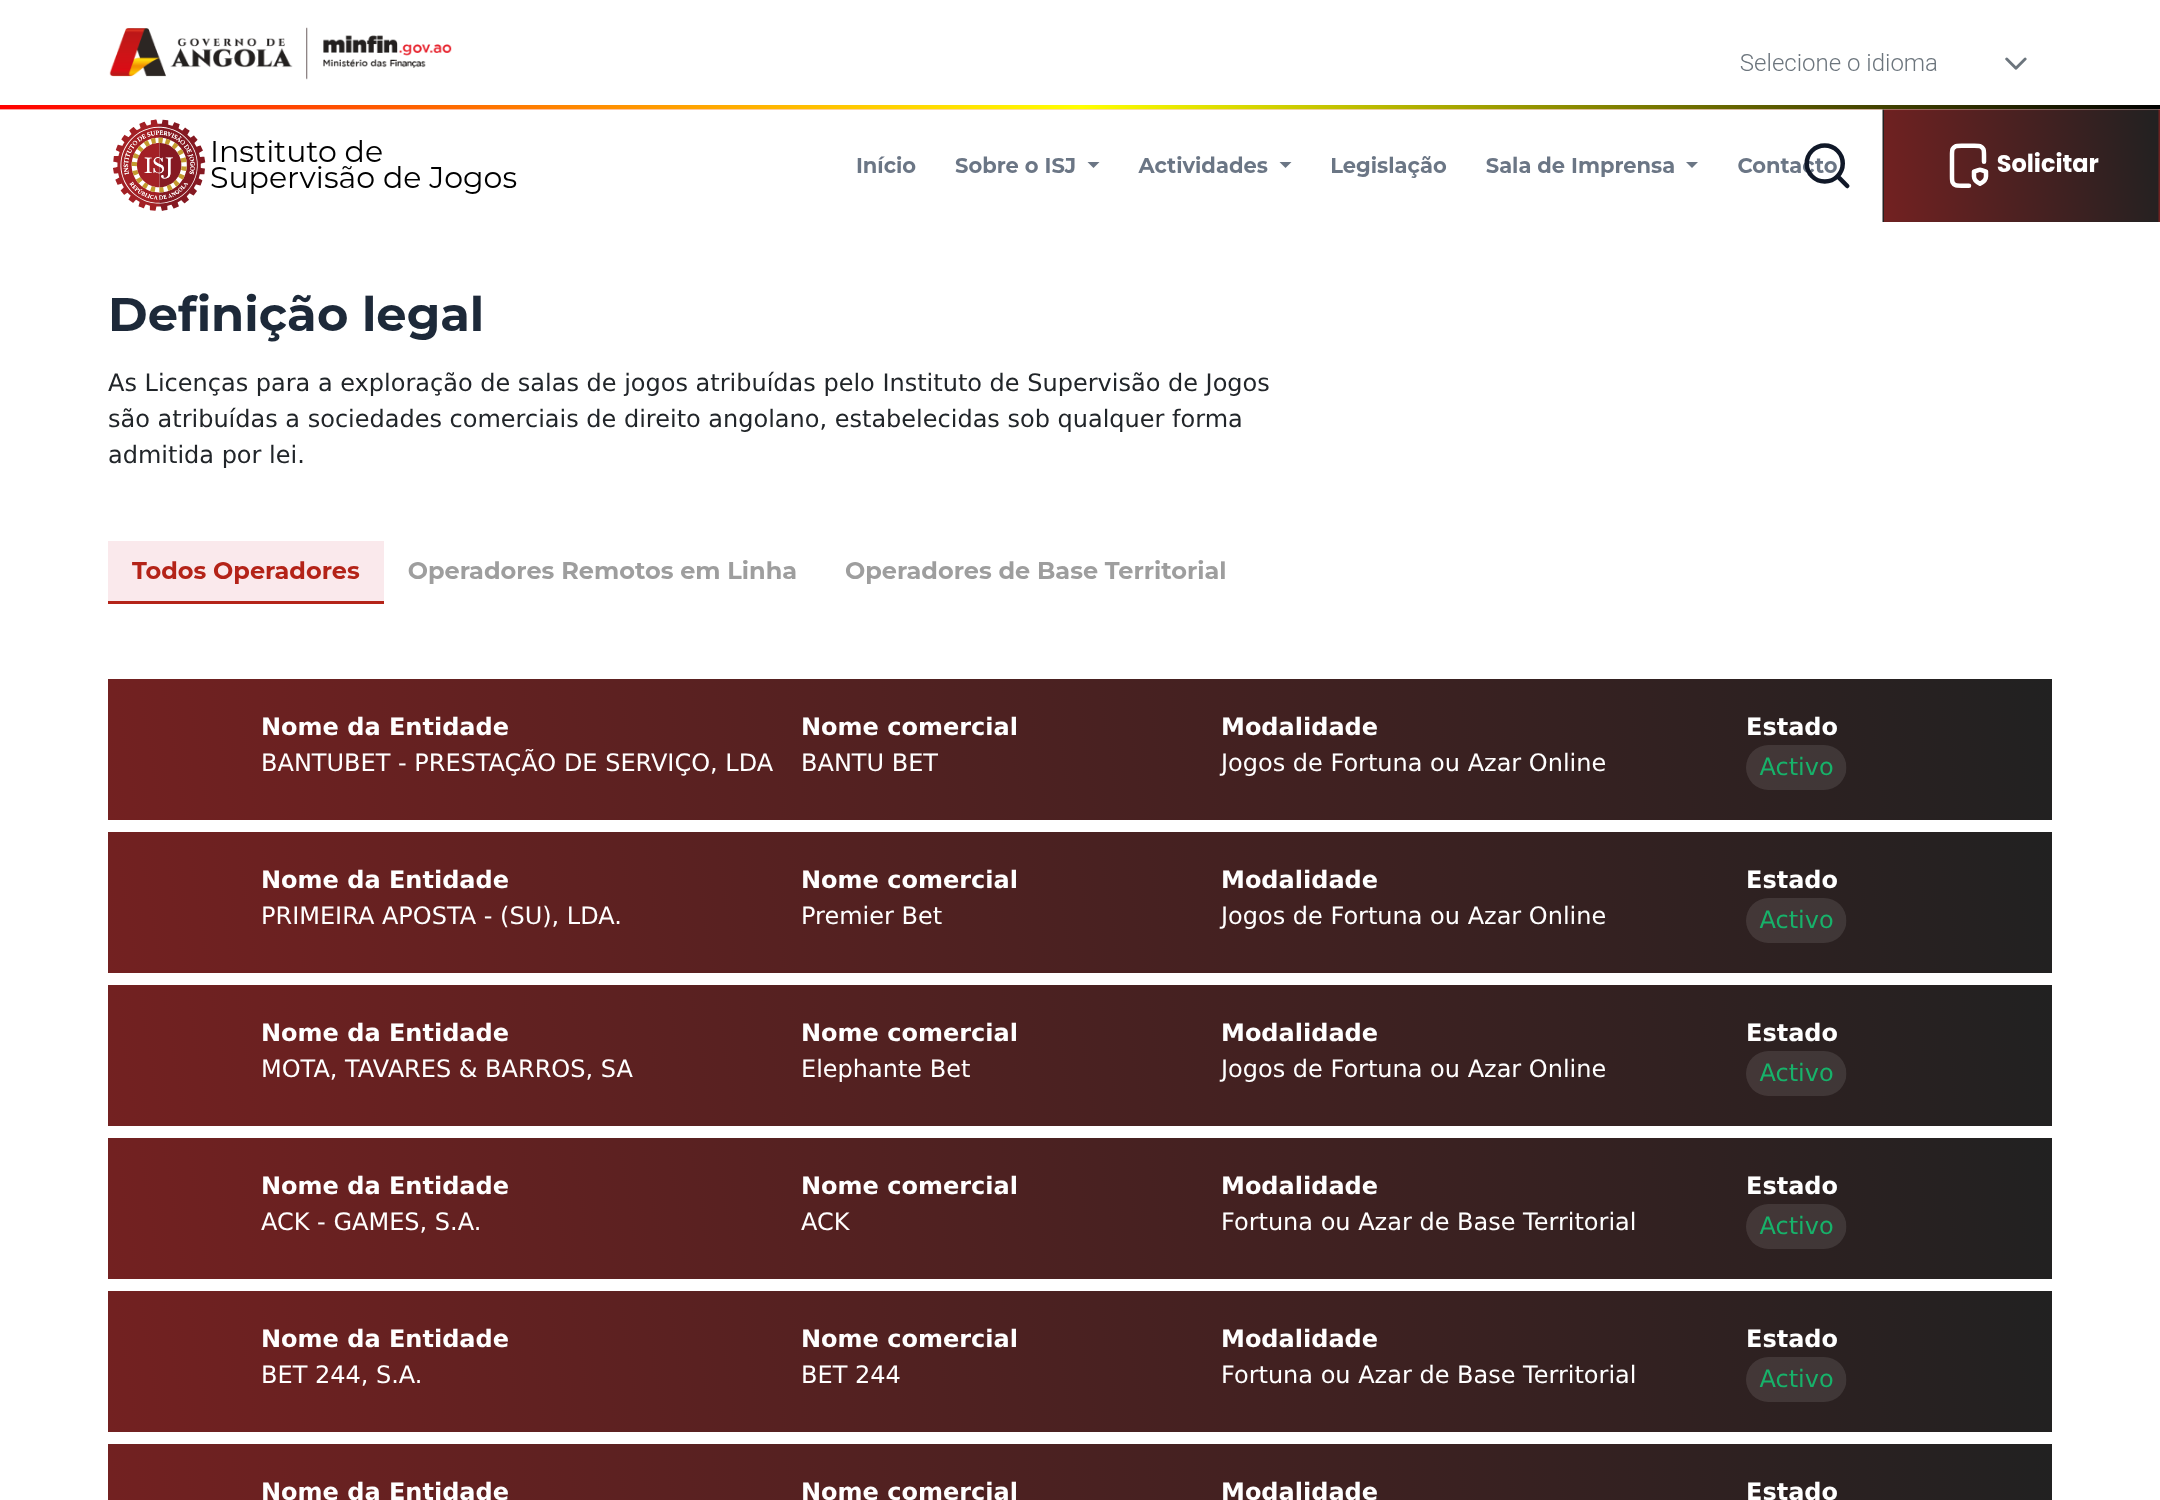This screenshot has height=1500, width=2160.
Task: Click the language selector chevron arrow
Action: (2015, 64)
